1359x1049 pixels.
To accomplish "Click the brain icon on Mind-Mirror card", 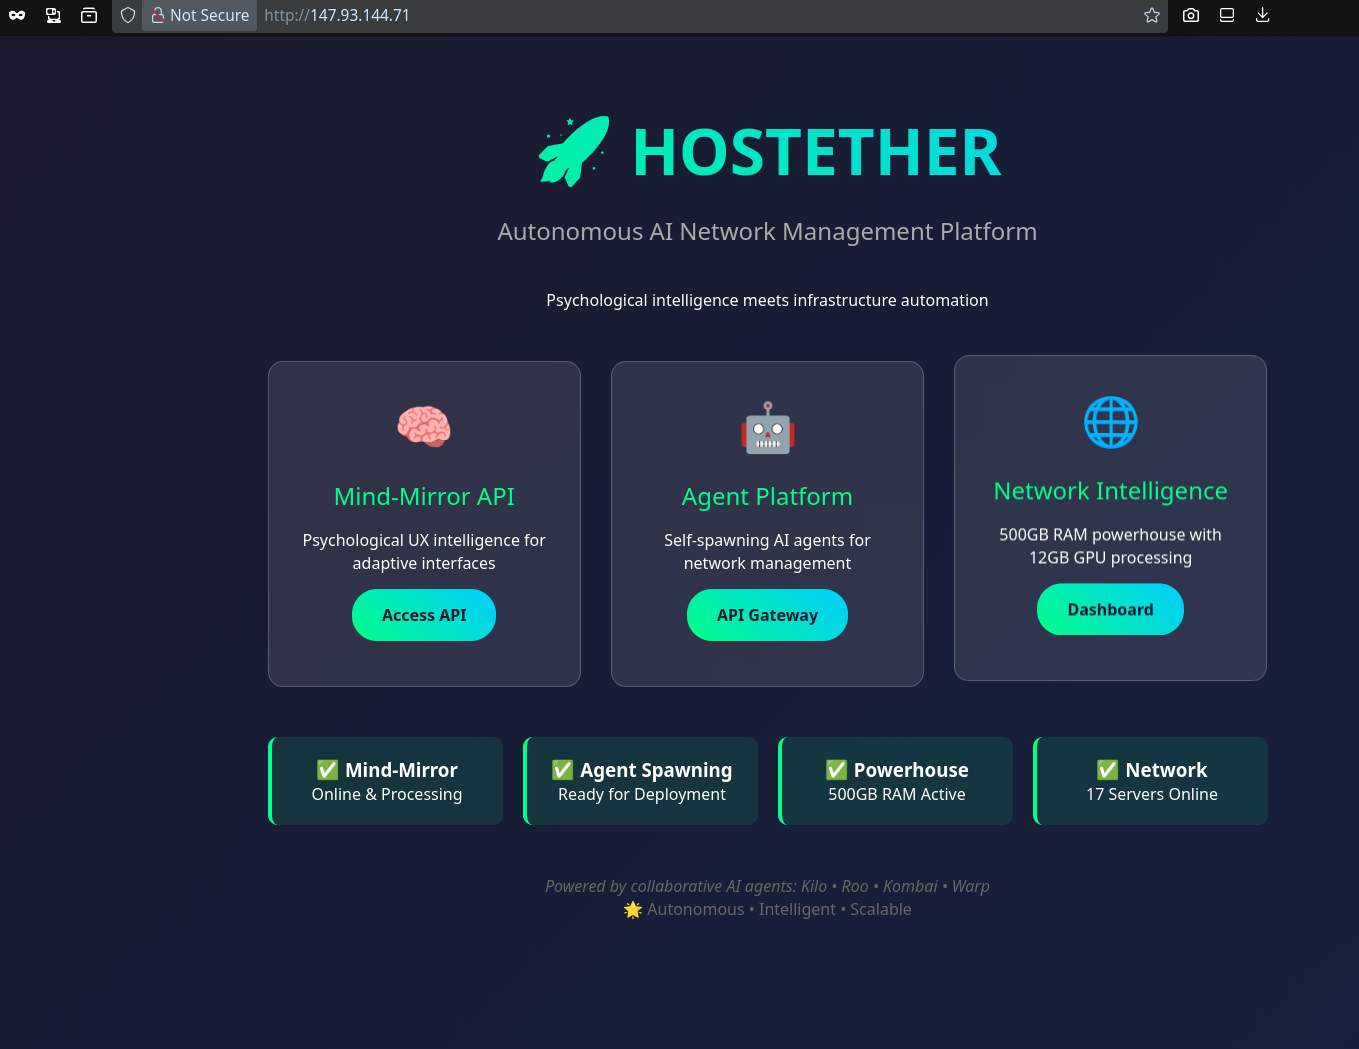I will [x=424, y=426].
